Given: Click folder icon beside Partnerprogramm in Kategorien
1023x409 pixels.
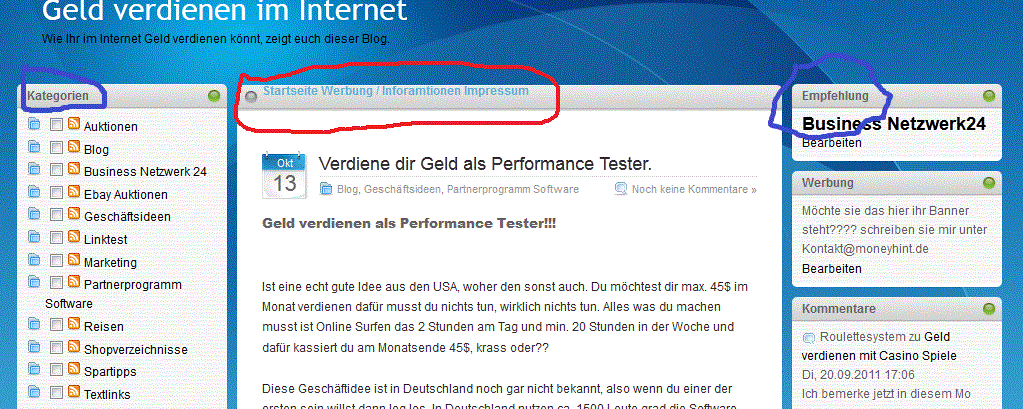Looking at the screenshot, I should (x=34, y=282).
